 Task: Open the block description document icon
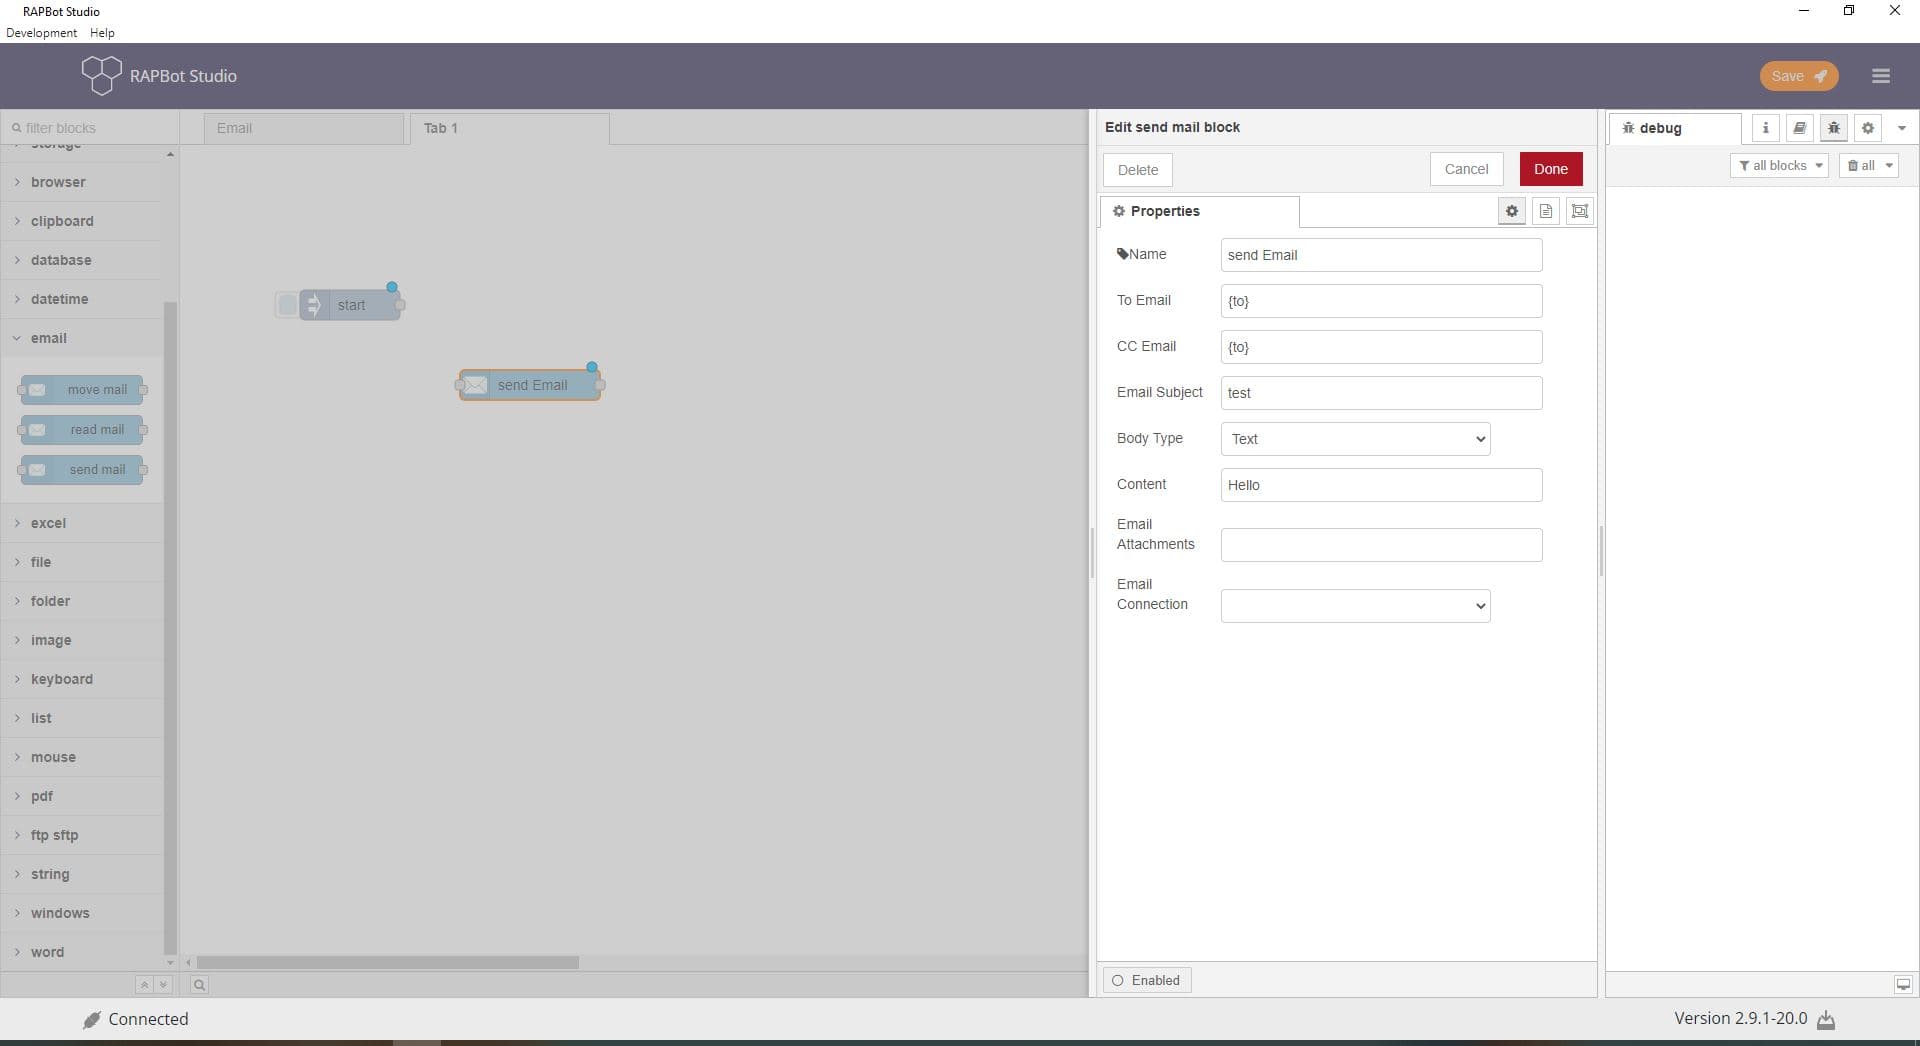[1546, 211]
